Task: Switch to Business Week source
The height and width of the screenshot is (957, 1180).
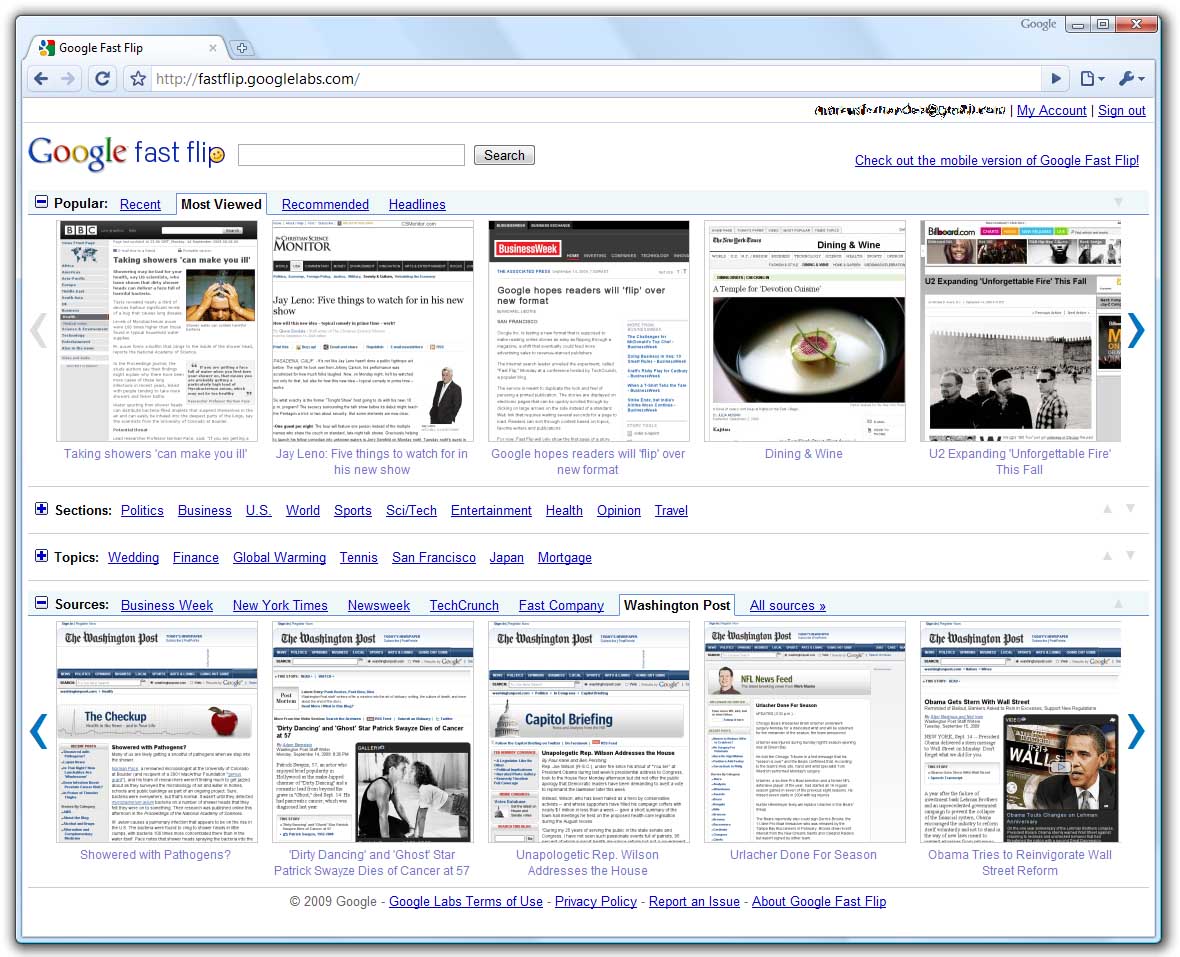Action: [x=166, y=606]
